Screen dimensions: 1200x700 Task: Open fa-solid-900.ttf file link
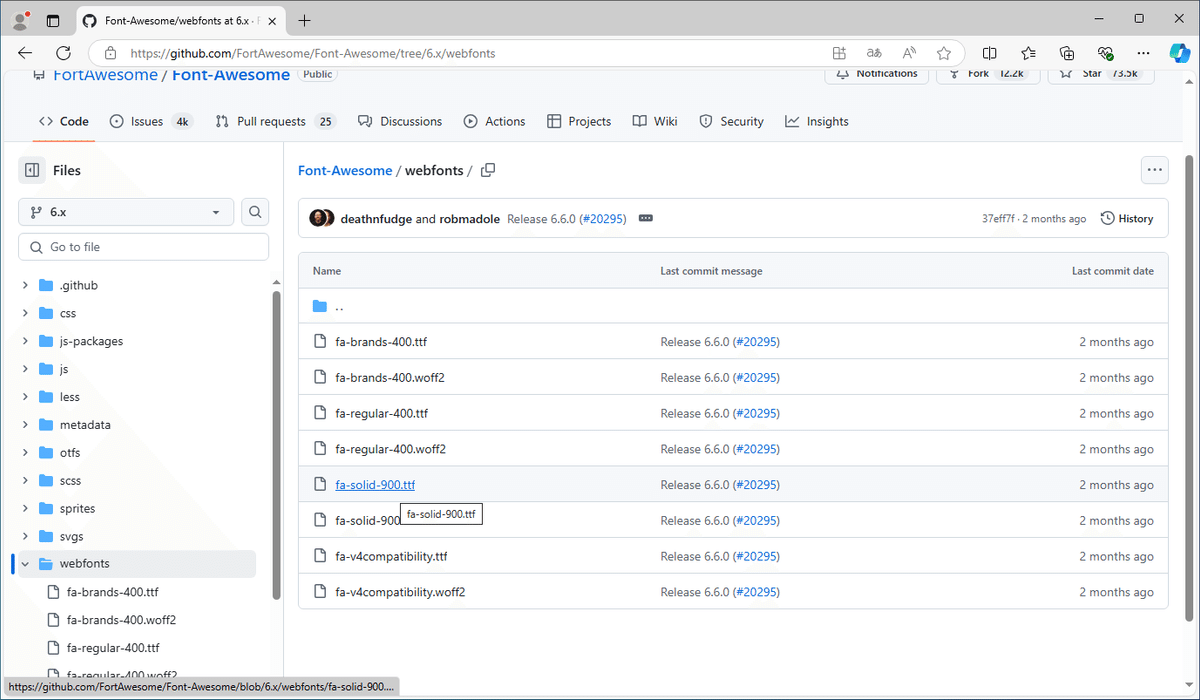[x=375, y=485]
